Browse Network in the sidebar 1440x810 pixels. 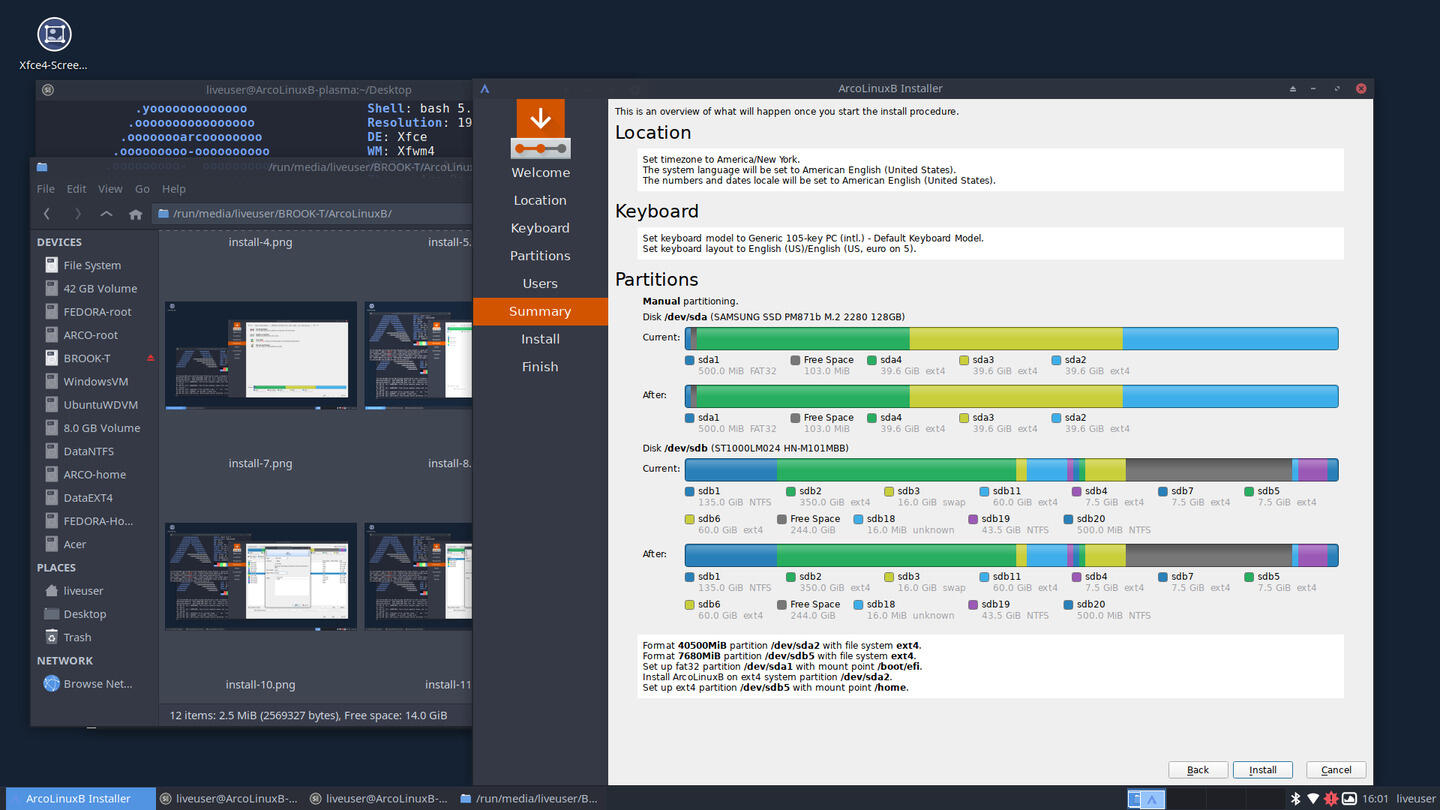point(92,684)
